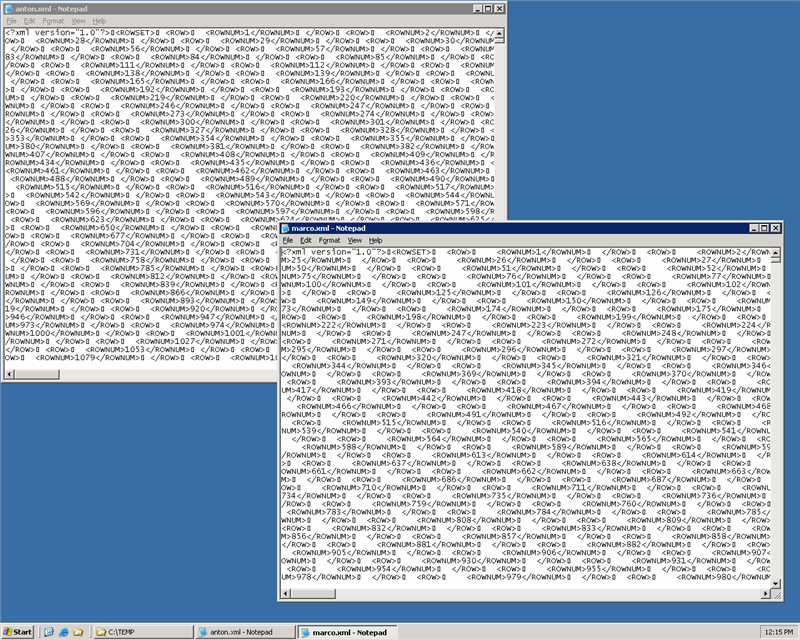The height and width of the screenshot is (640, 800).
Task: Click the Start button on taskbar
Action: coord(17,632)
